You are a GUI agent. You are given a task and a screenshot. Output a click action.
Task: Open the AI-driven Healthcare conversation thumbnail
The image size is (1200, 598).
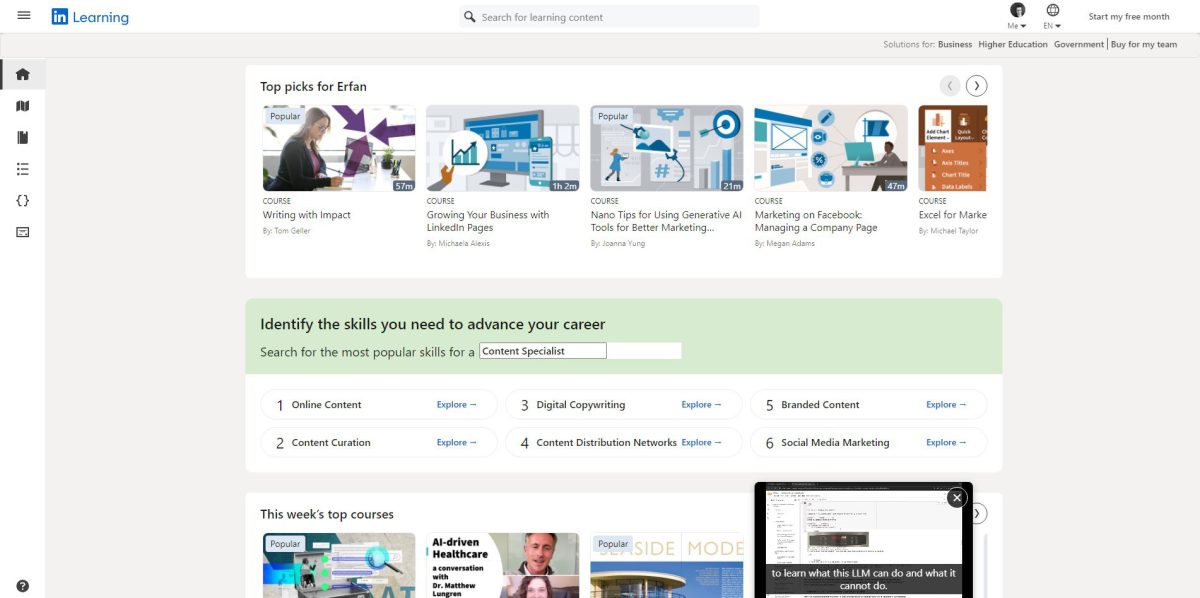(503, 565)
